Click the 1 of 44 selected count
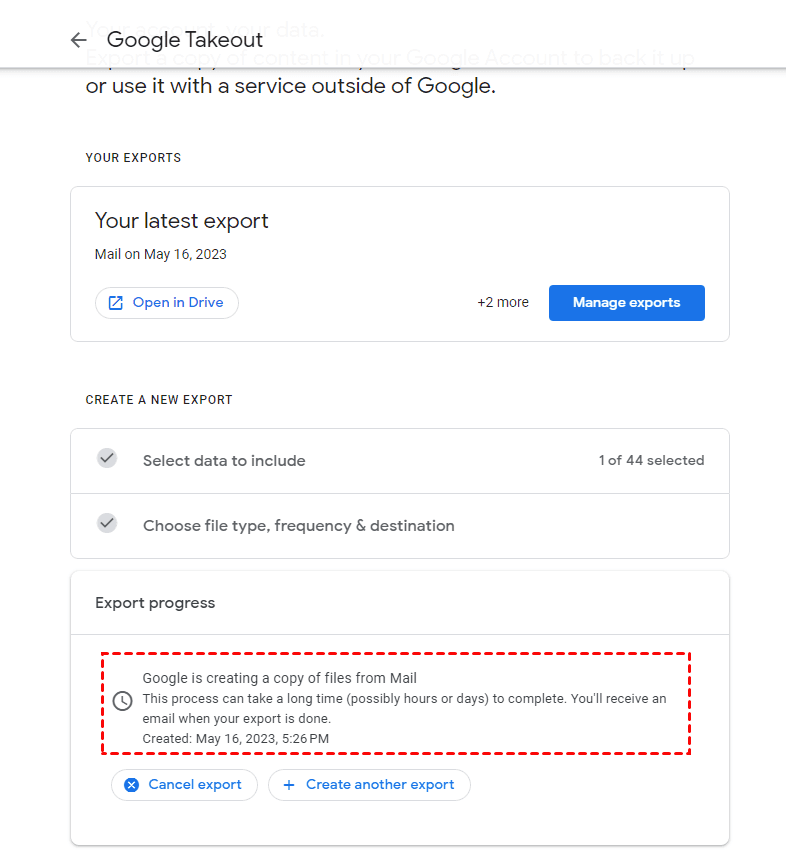The height and width of the screenshot is (863, 786). [651, 461]
